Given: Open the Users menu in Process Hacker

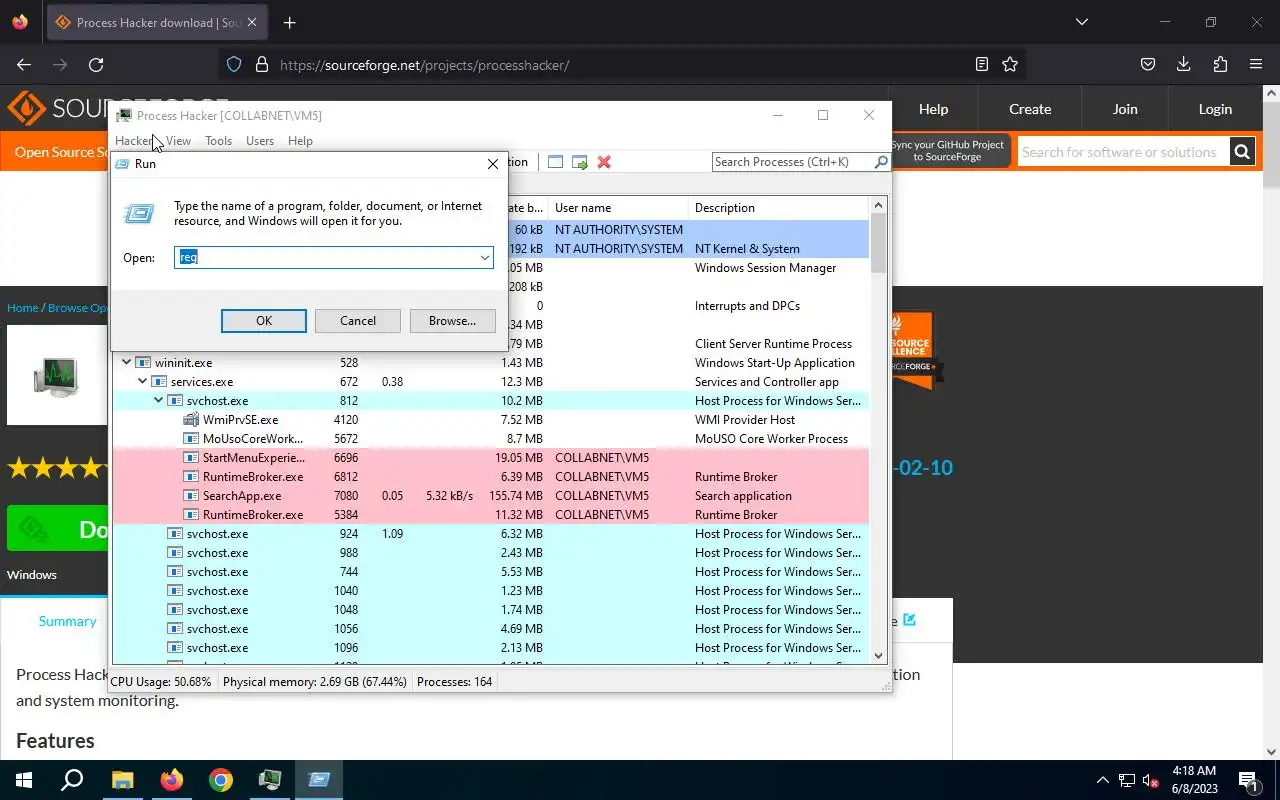Looking at the screenshot, I should tap(260, 141).
